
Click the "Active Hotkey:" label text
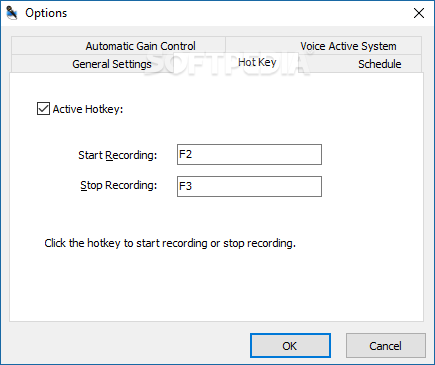[x=88, y=109]
